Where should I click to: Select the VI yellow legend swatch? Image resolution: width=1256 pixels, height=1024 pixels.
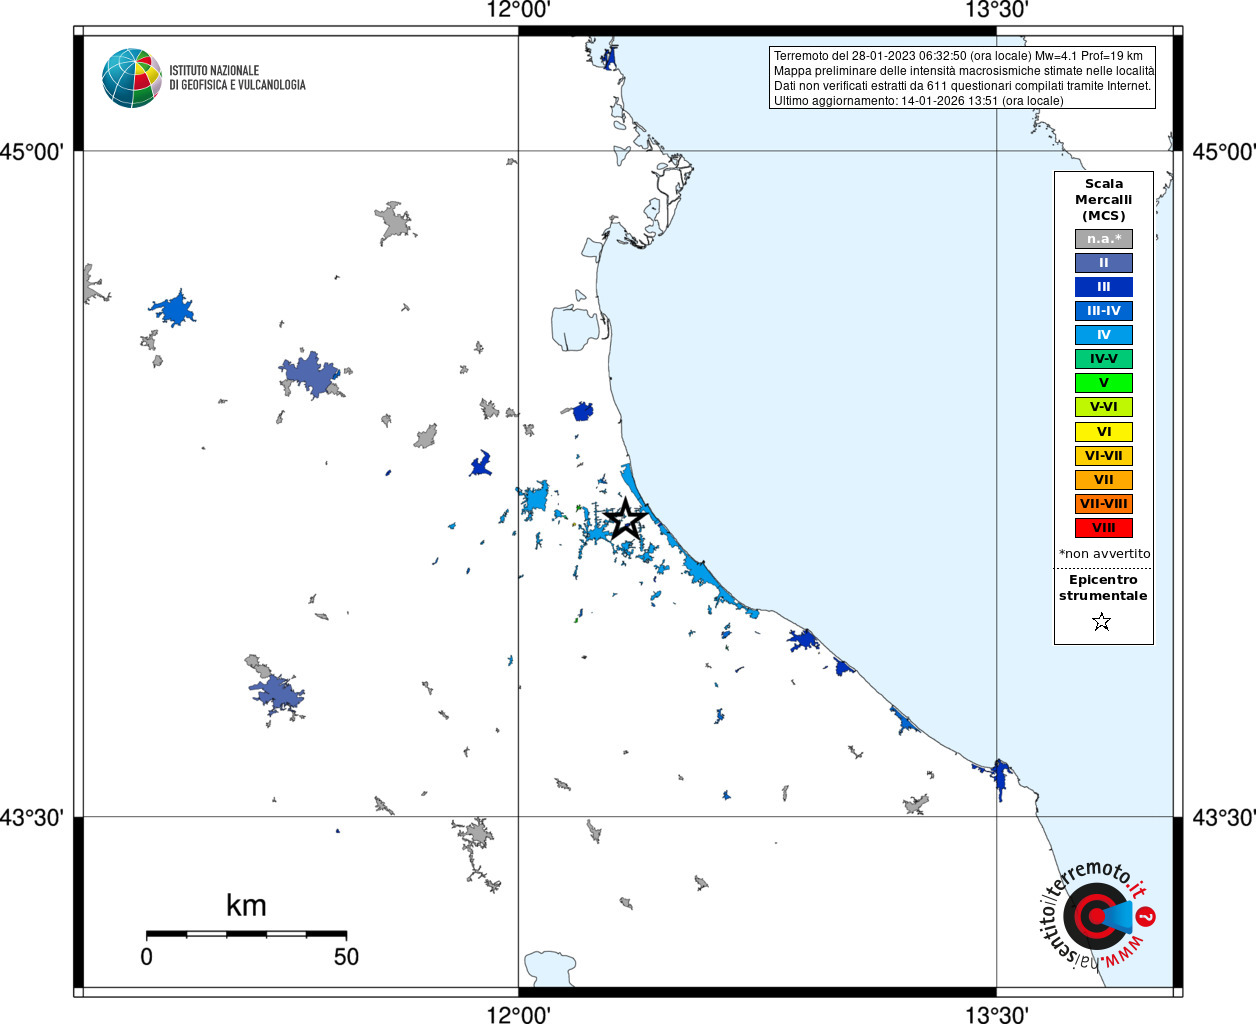click(x=1104, y=432)
